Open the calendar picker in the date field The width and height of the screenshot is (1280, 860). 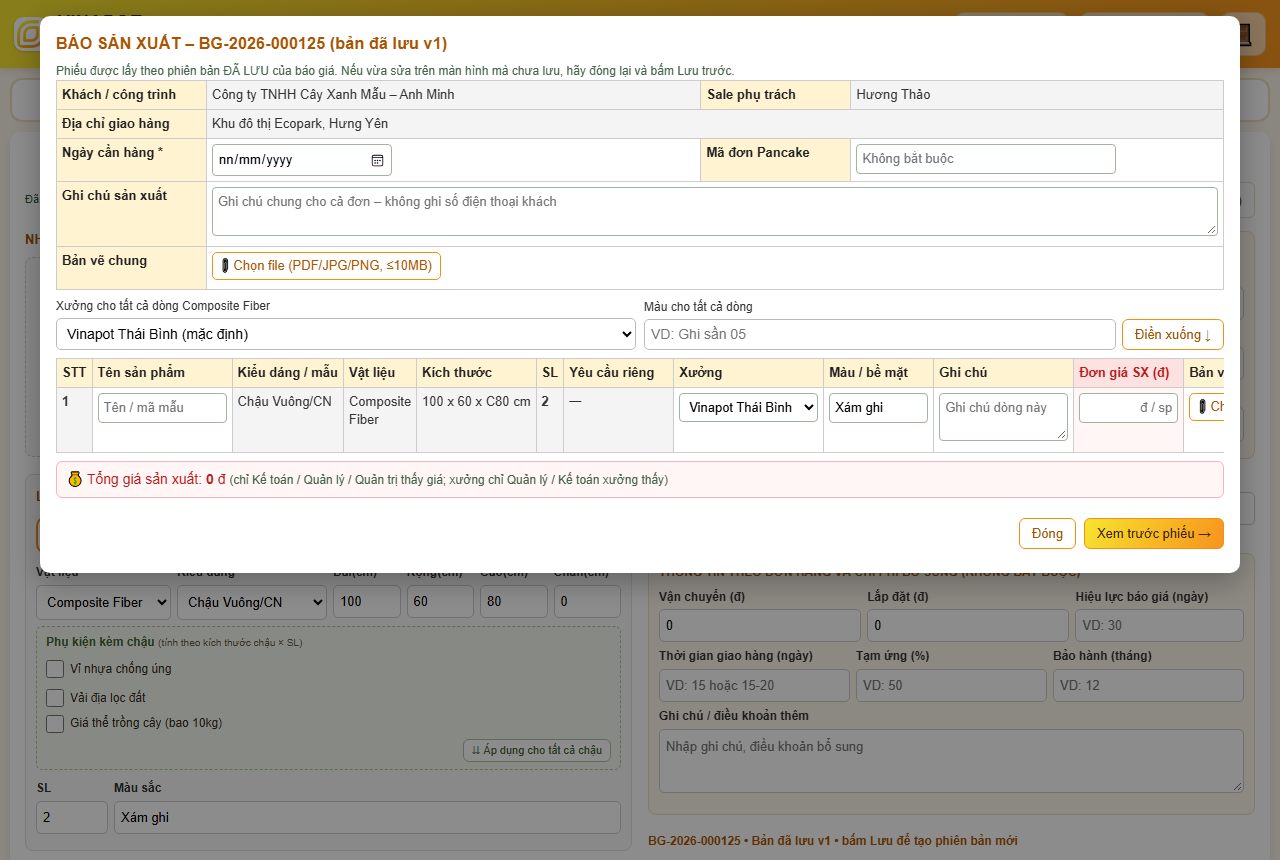point(377,160)
